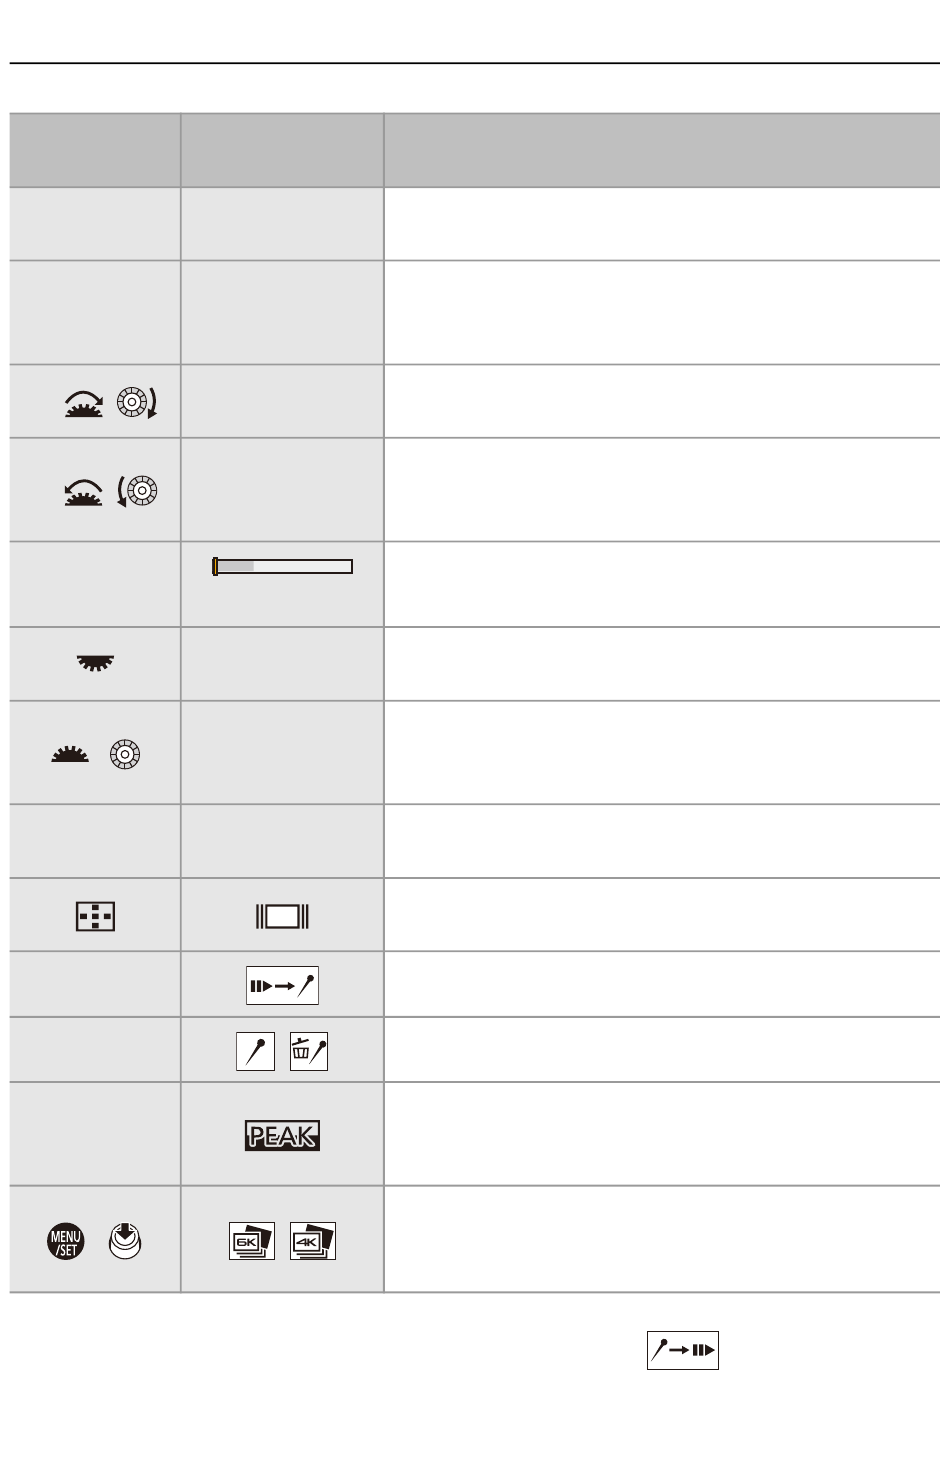
Task: Click the 4K photo icon
Action: click(x=313, y=1241)
